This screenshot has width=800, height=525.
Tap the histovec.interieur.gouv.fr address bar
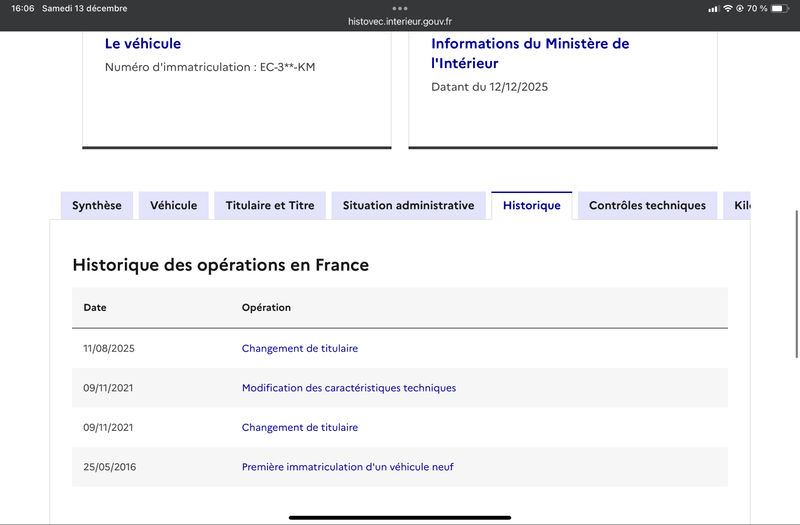pyautogui.click(x=400, y=21)
